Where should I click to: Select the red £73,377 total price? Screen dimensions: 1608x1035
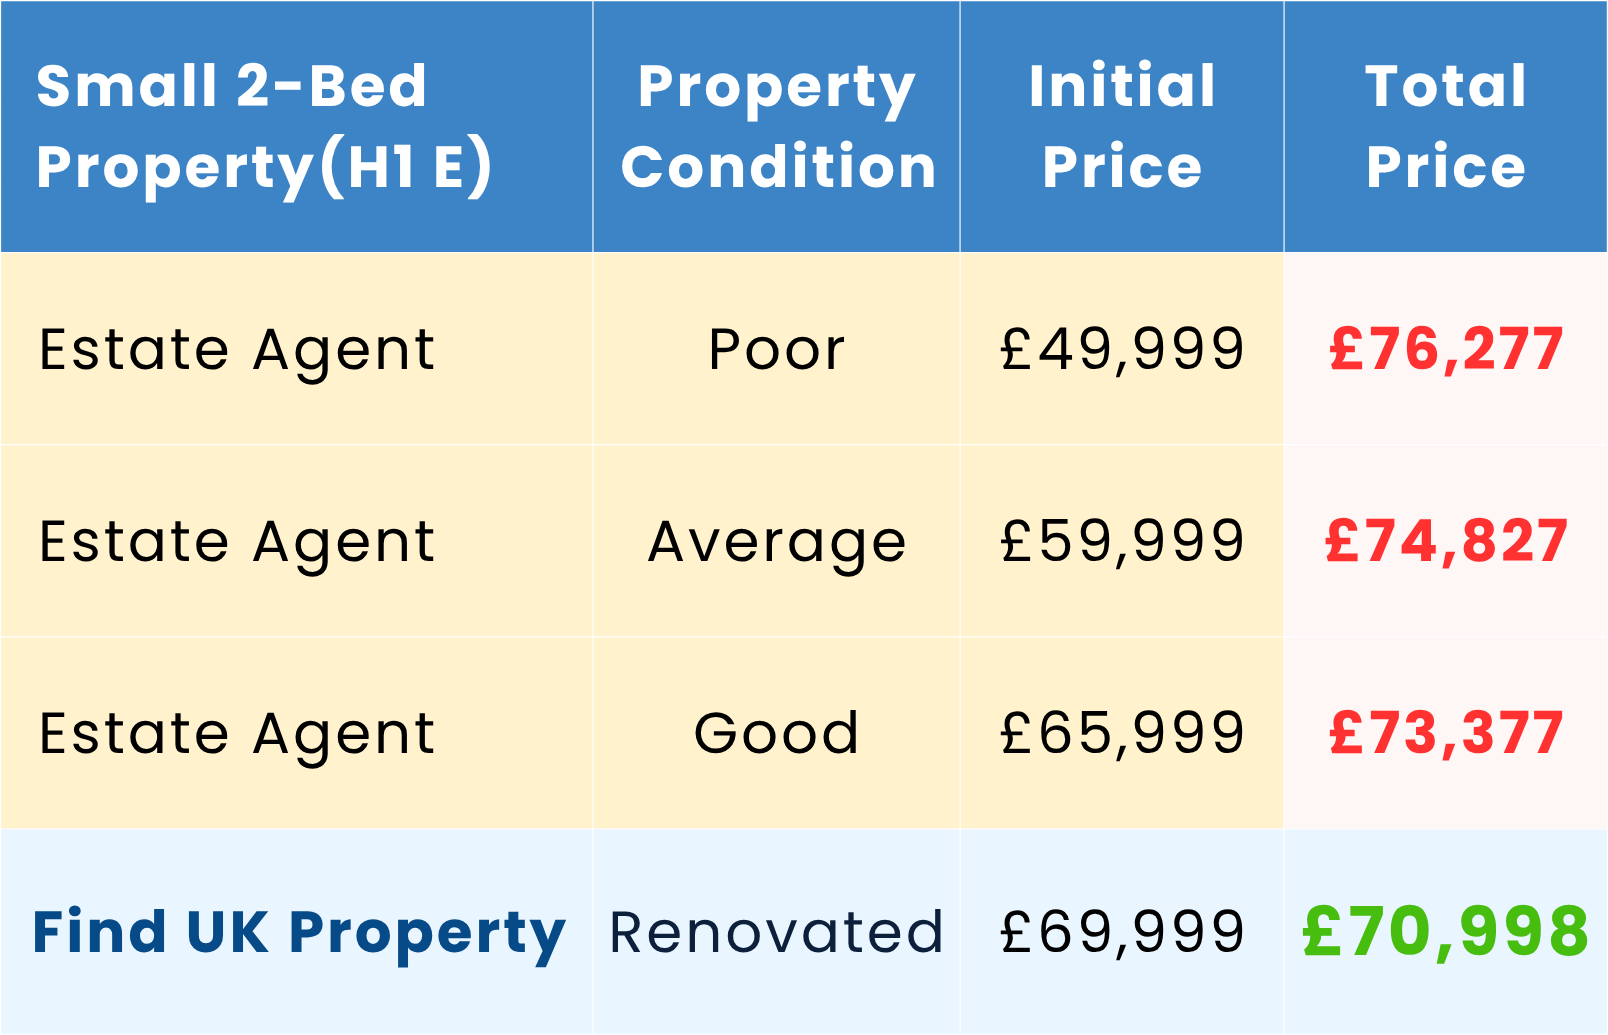tap(1446, 733)
